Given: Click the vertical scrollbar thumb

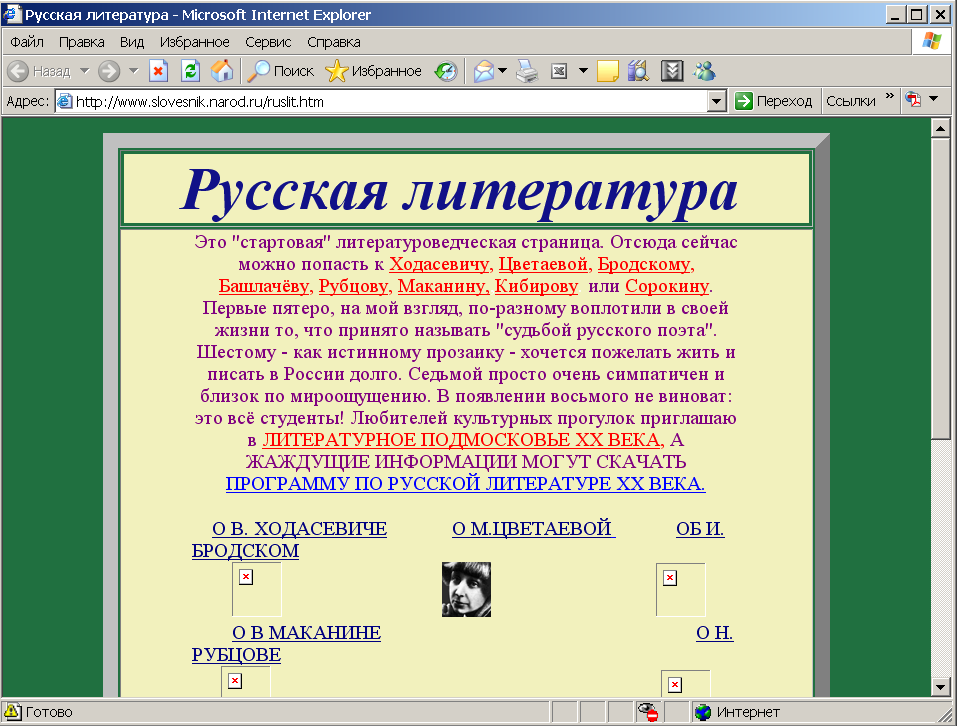Looking at the screenshot, I should (941, 288).
